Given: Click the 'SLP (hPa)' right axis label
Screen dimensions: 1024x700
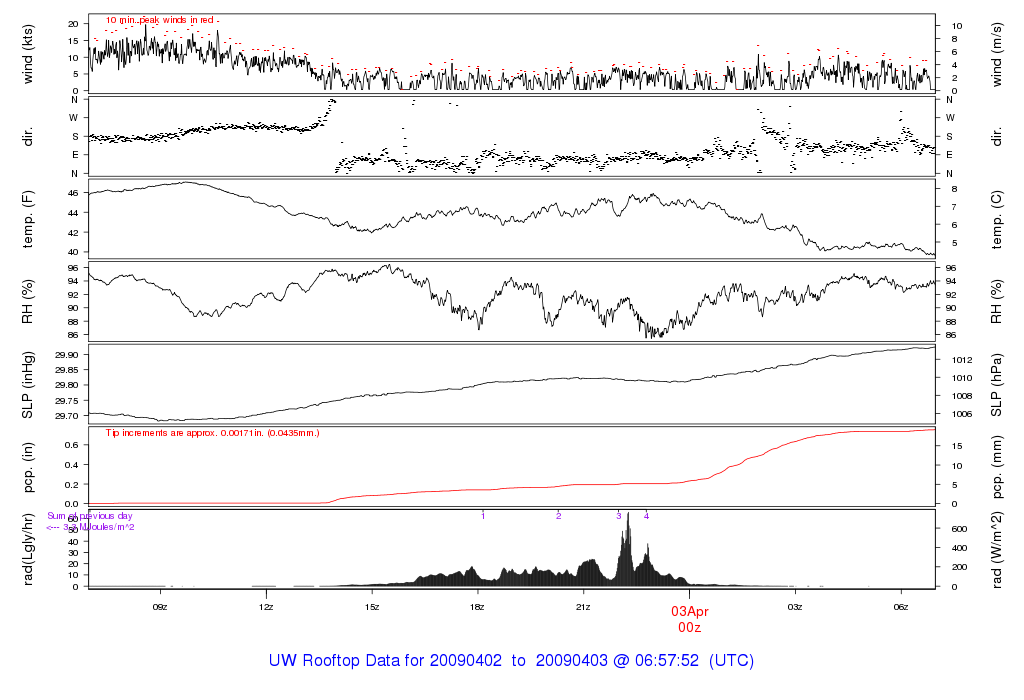Looking at the screenshot, I should (997, 385).
